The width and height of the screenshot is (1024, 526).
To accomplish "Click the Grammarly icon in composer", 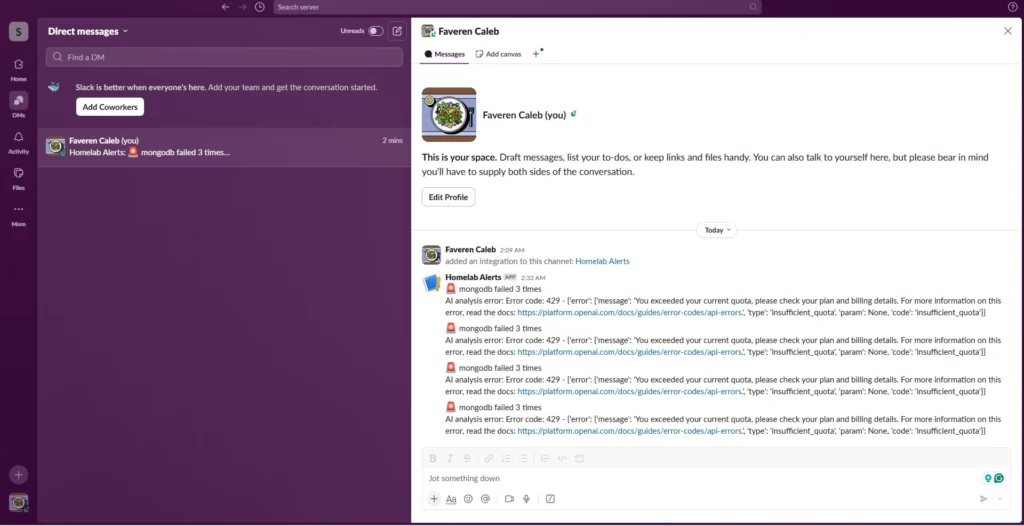I will 999,478.
